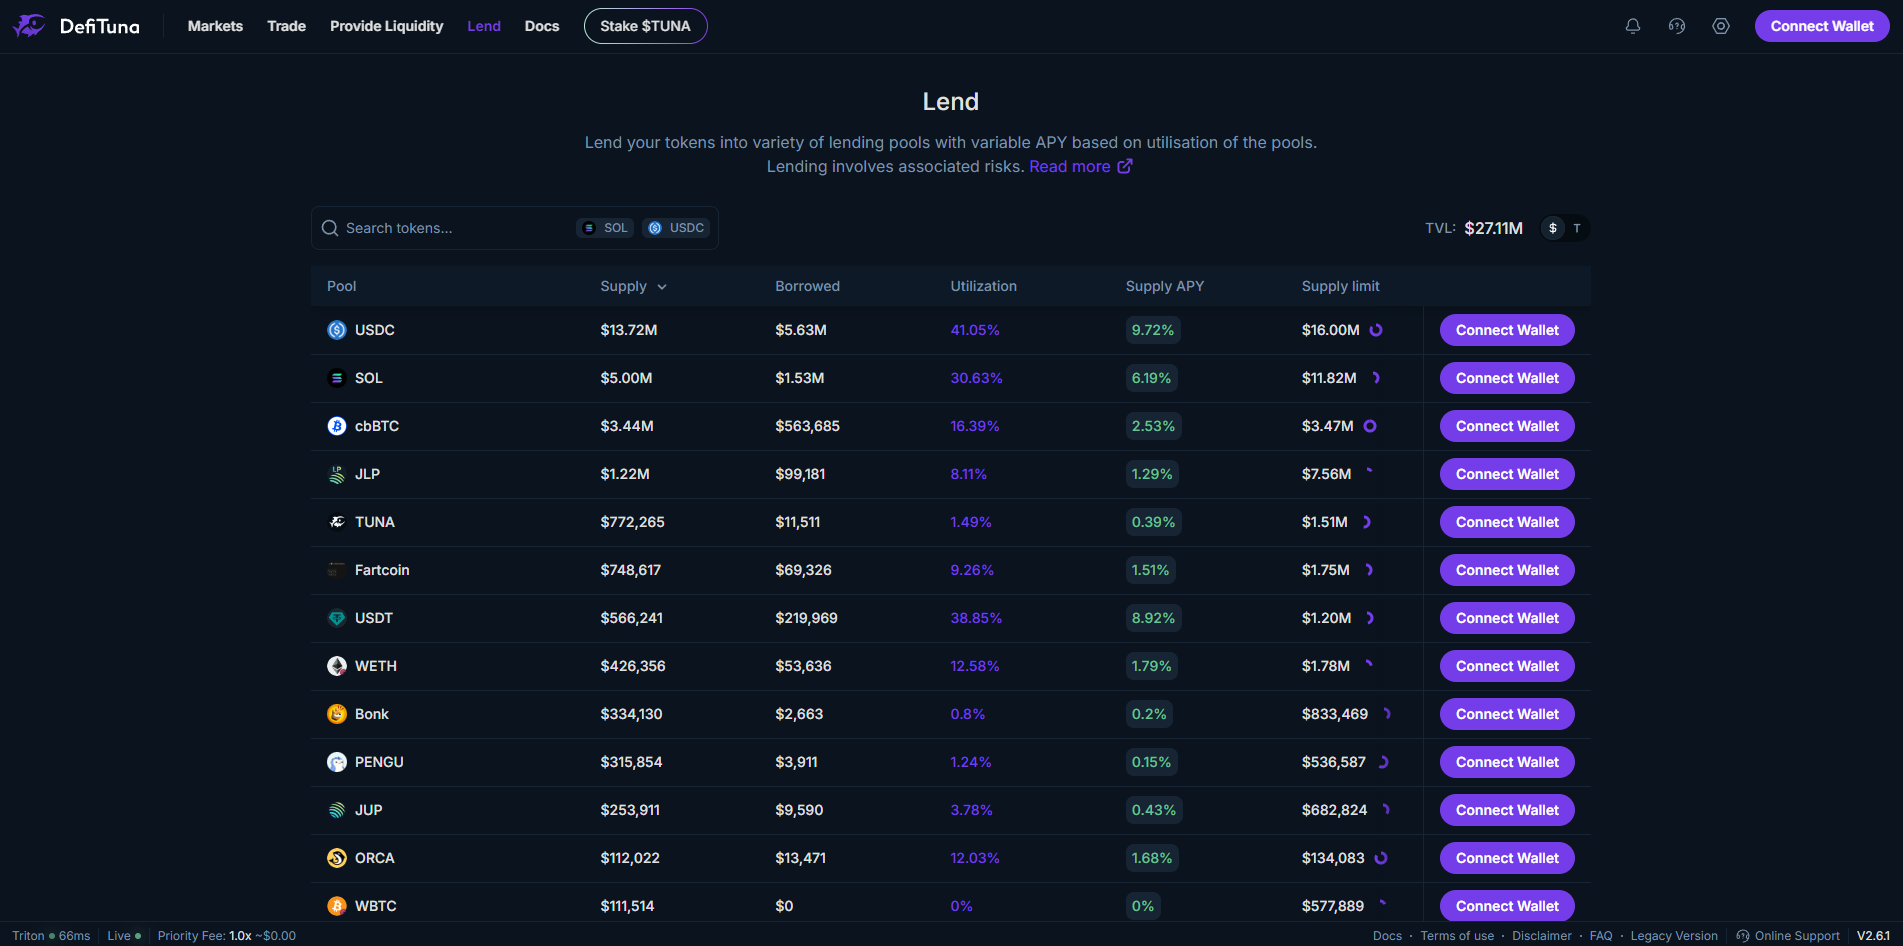
Task: Open the Markets tab
Action: coord(215,26)
